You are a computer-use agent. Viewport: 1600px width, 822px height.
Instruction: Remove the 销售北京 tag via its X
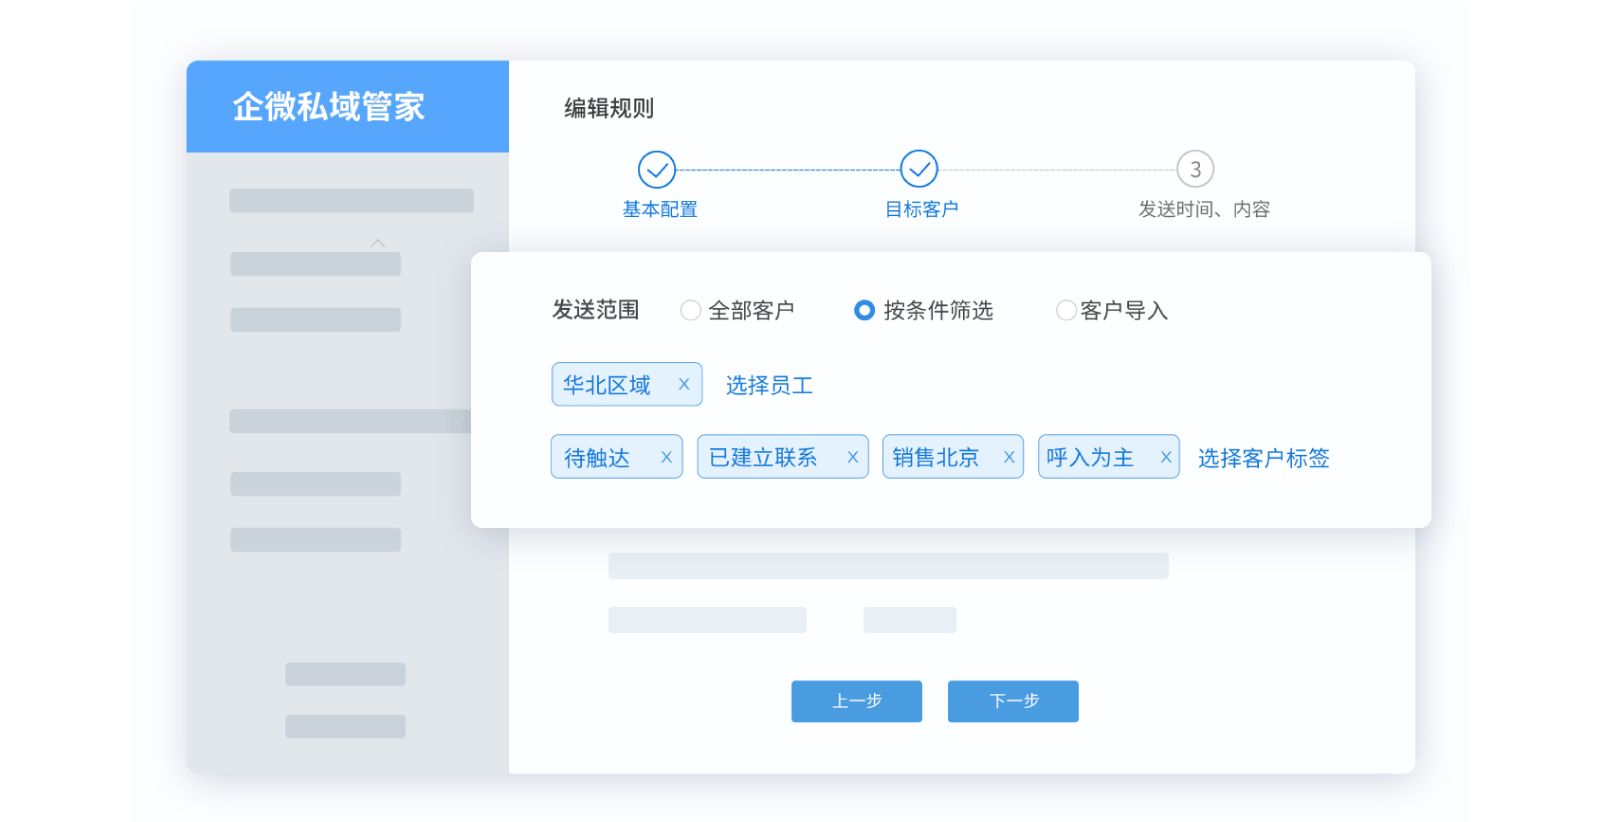[x=1009, y=457]
